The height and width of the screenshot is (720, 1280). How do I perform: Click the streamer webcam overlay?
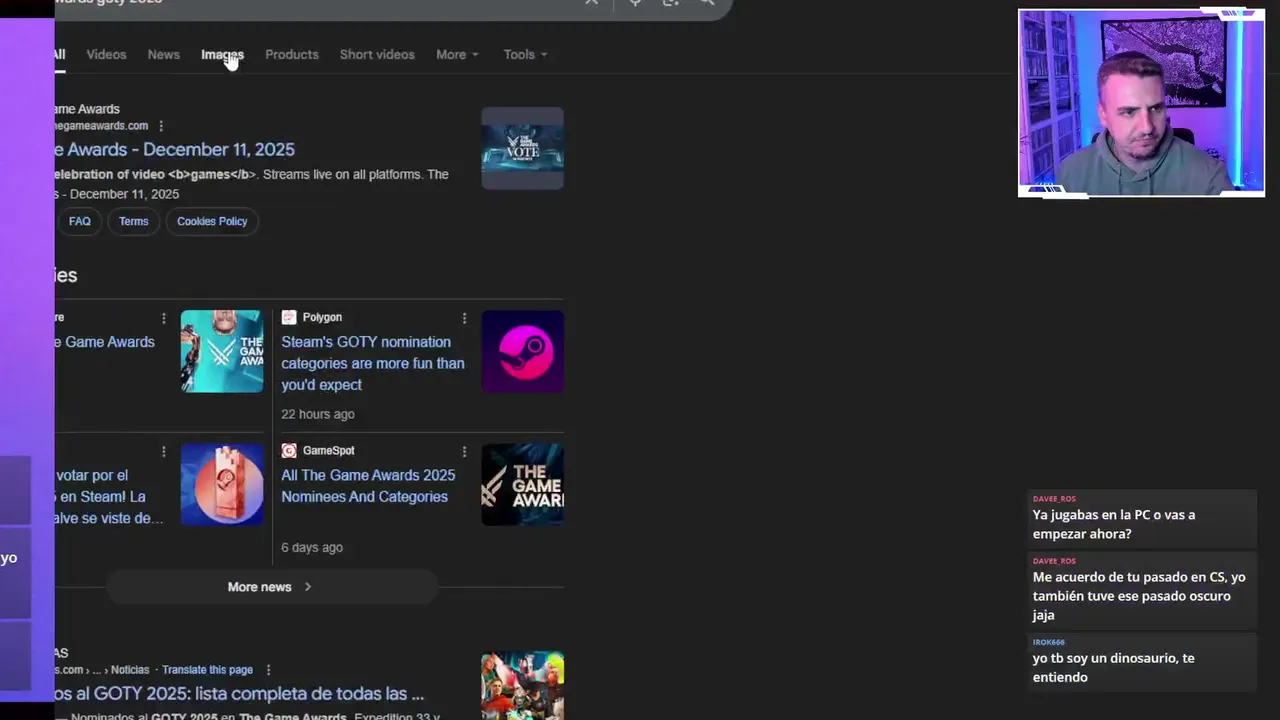point(1141,103)
